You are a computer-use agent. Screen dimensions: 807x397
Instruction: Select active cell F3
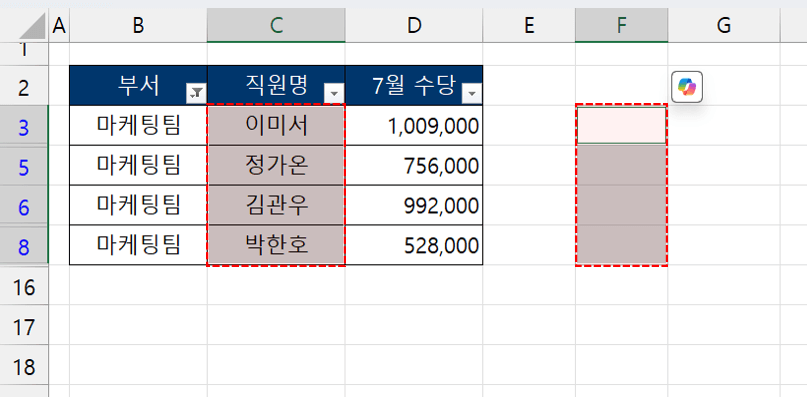click(622, 125)
